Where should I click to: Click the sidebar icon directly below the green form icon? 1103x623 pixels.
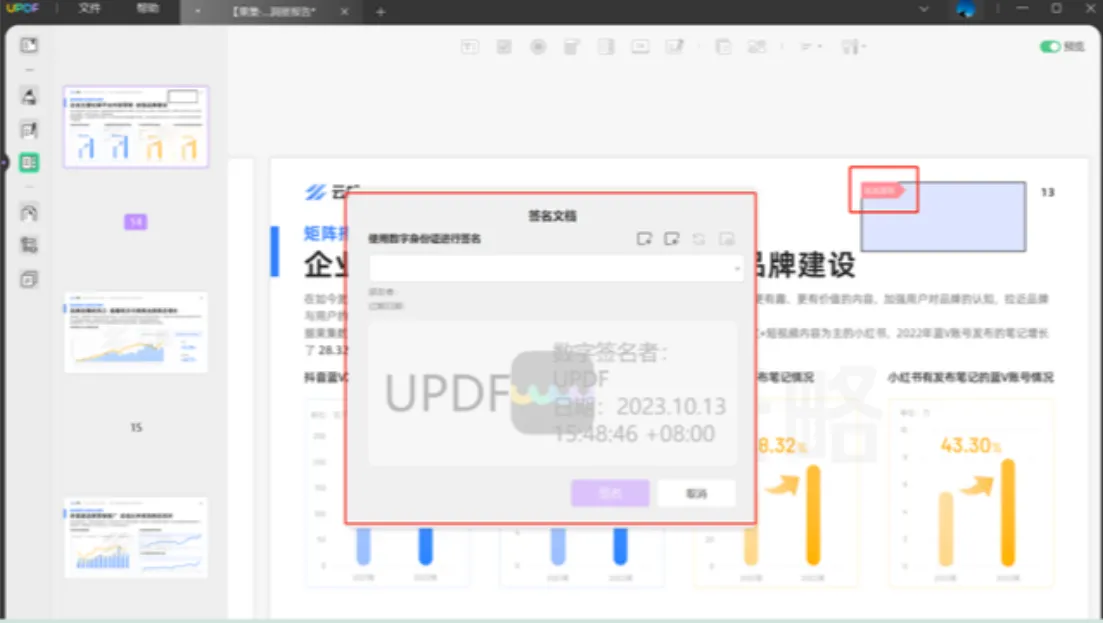coord(29,212)
